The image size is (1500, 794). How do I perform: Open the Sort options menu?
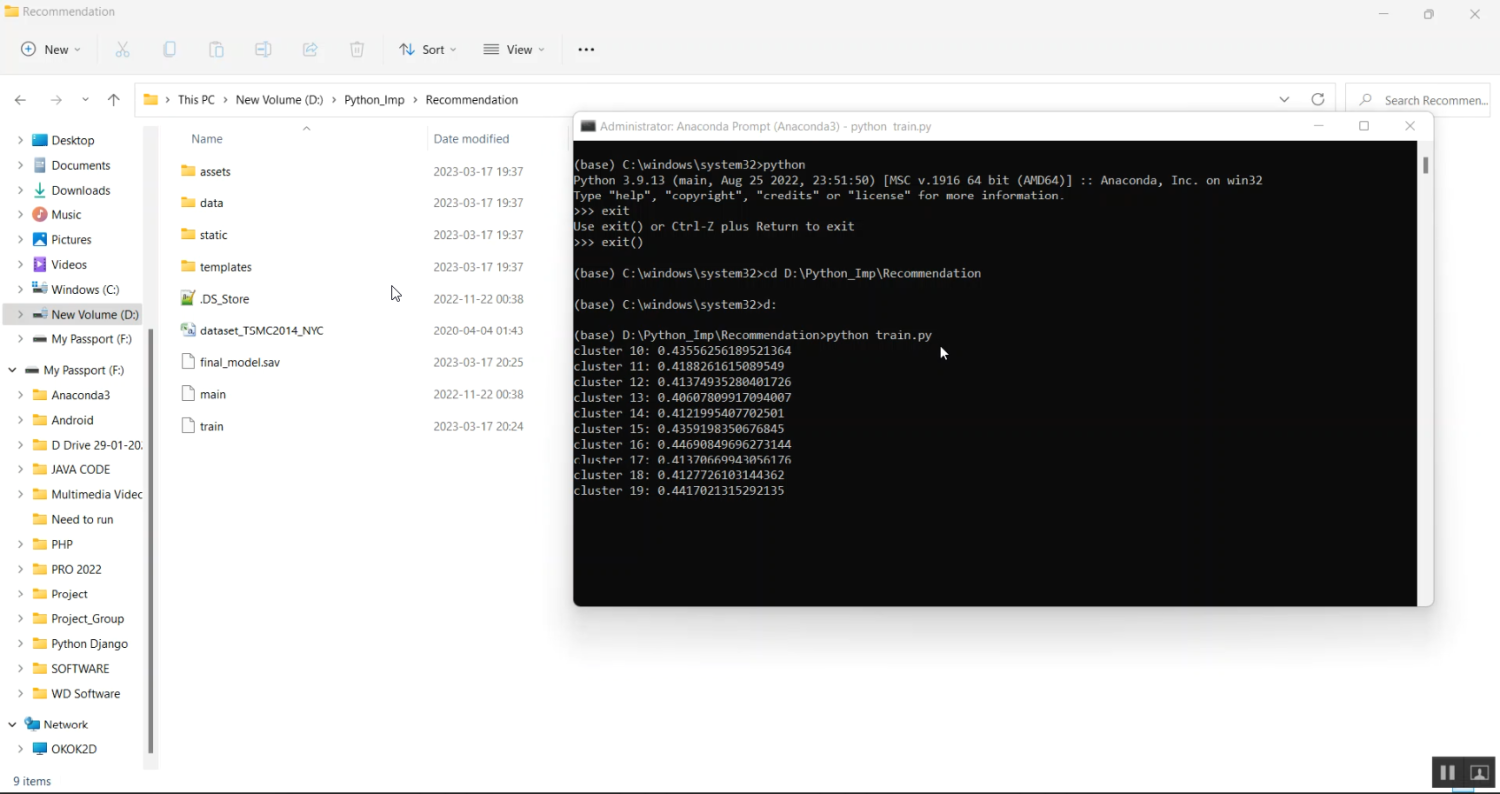point(427,50)
